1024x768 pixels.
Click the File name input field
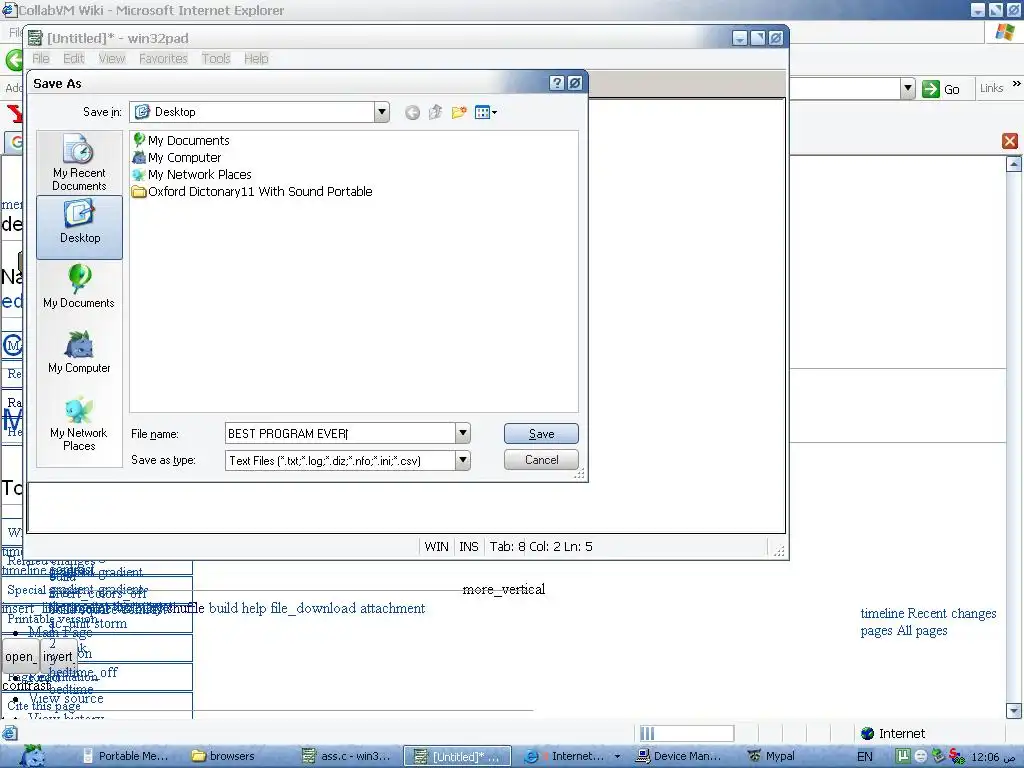point(340,433)
